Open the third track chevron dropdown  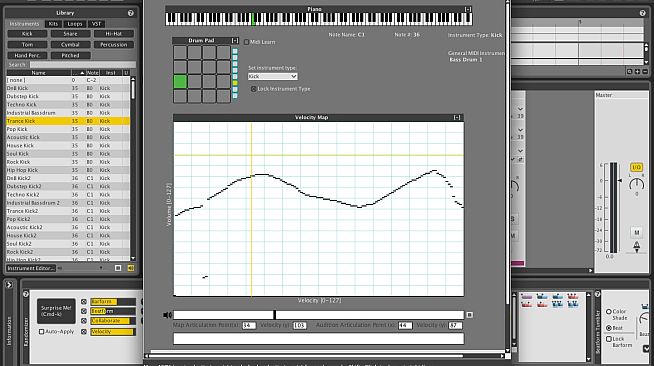tap(520, 150)
